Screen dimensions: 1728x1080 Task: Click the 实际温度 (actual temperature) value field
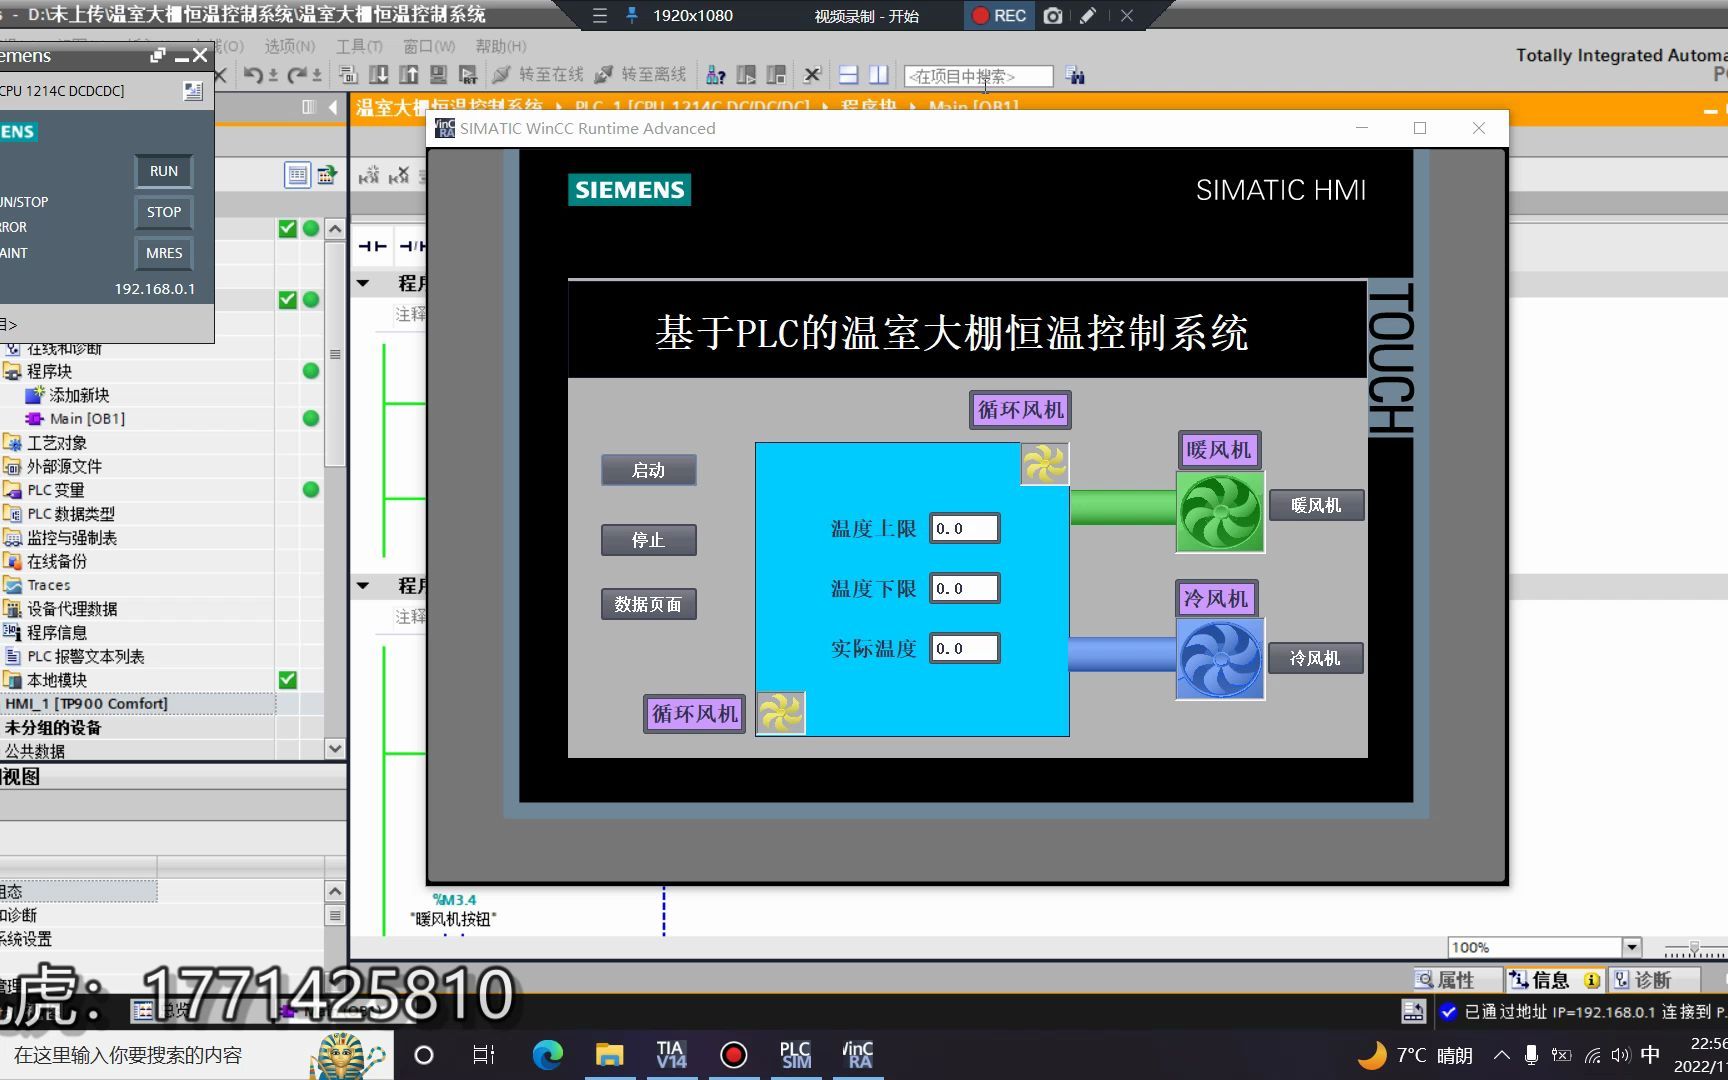pos(964,648)
